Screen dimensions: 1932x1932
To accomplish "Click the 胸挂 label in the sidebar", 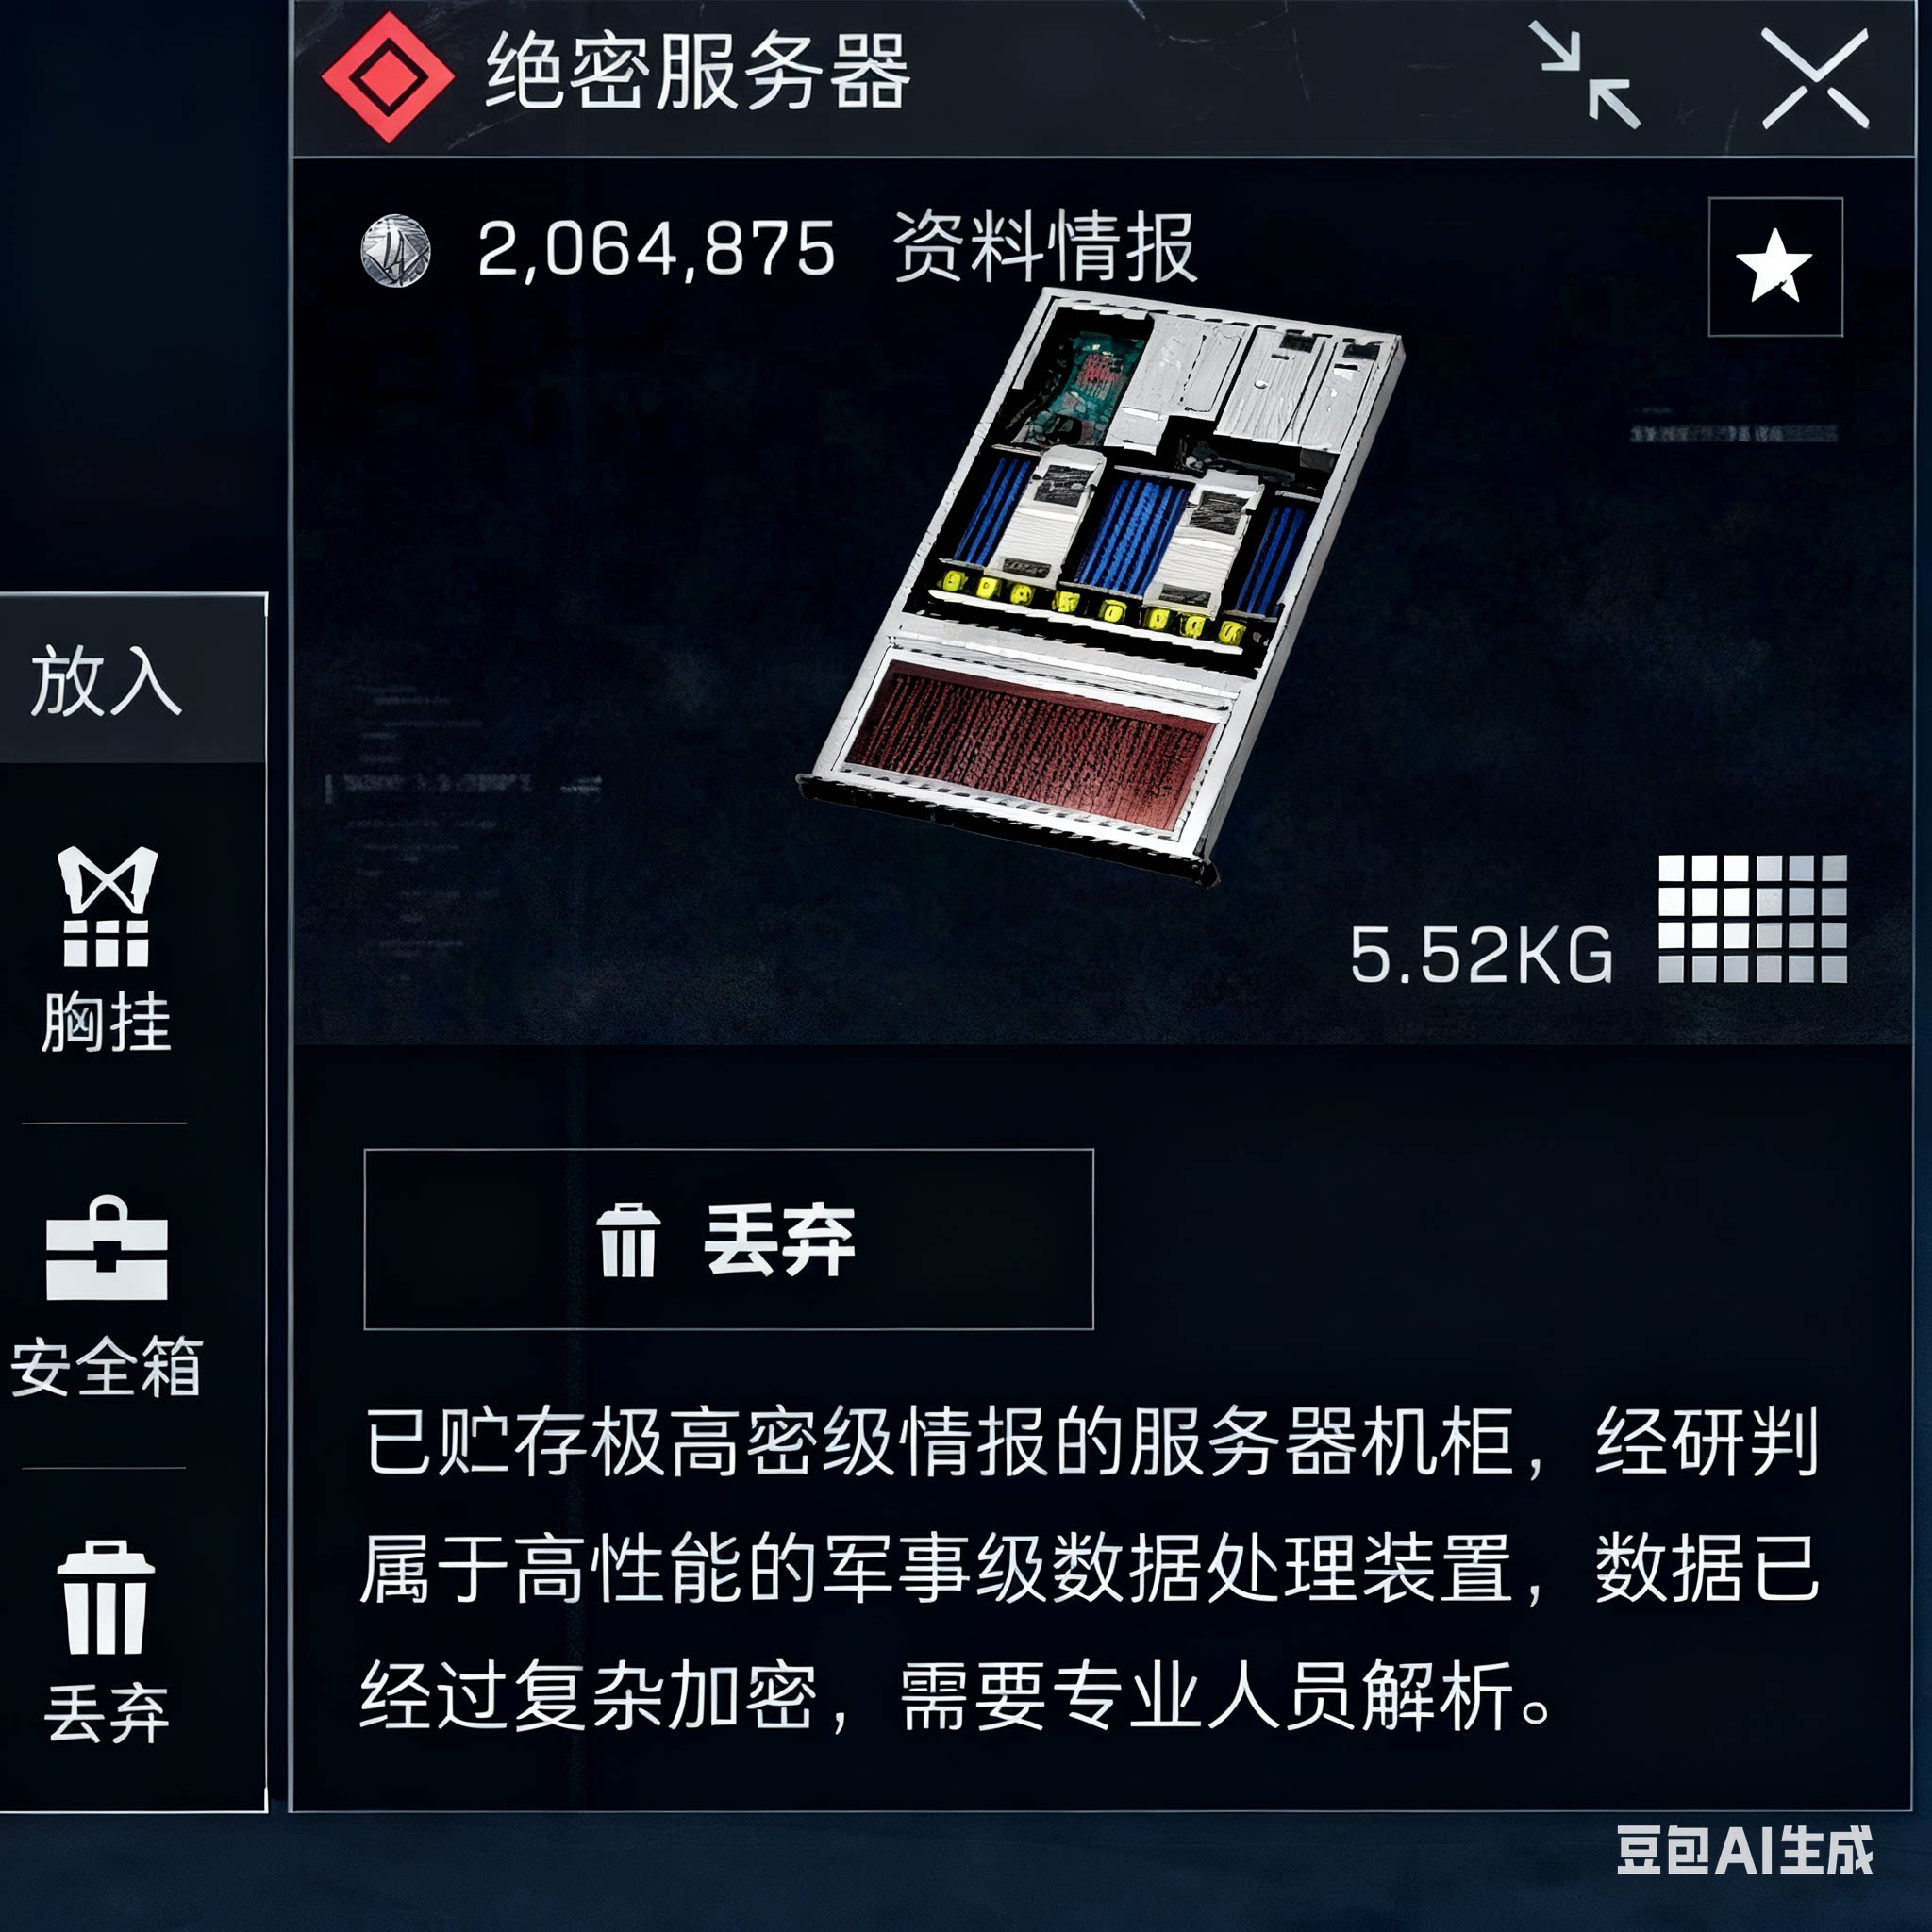I will tap(107, 1022).
